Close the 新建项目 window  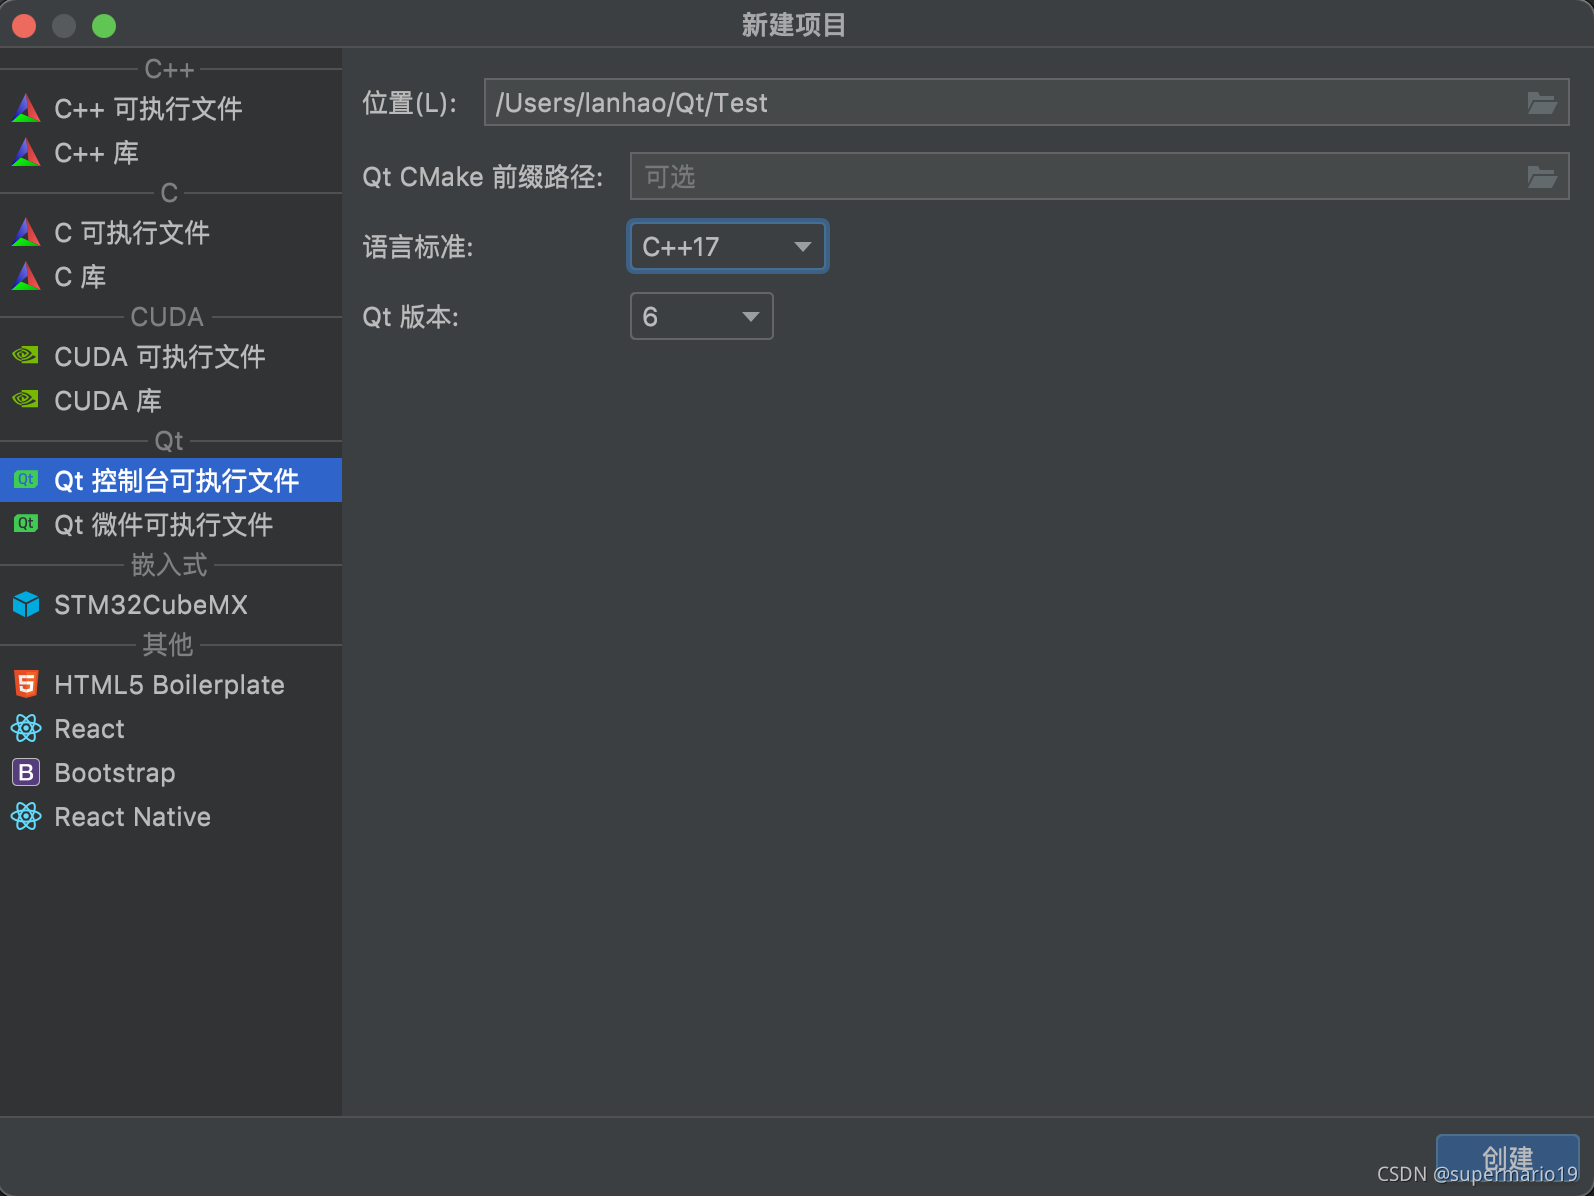click(x=24, y=25)
